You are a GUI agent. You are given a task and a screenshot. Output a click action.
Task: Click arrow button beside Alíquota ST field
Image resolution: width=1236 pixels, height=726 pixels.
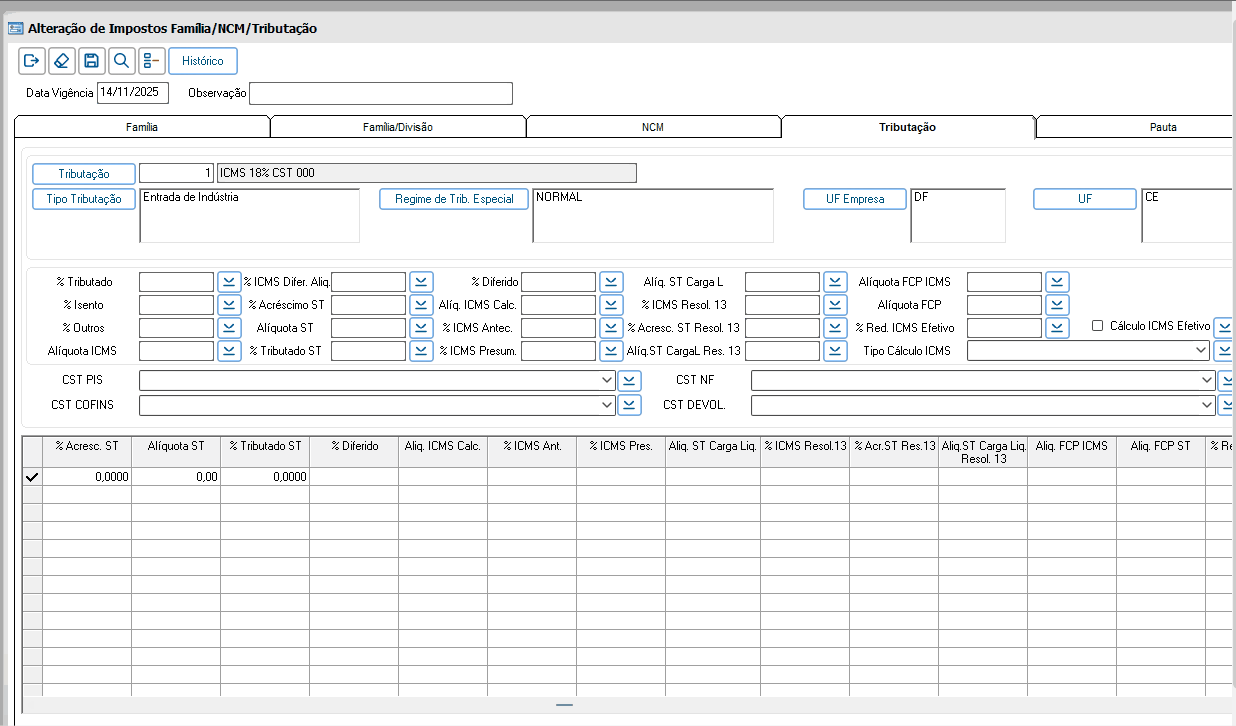coord(421,328)
